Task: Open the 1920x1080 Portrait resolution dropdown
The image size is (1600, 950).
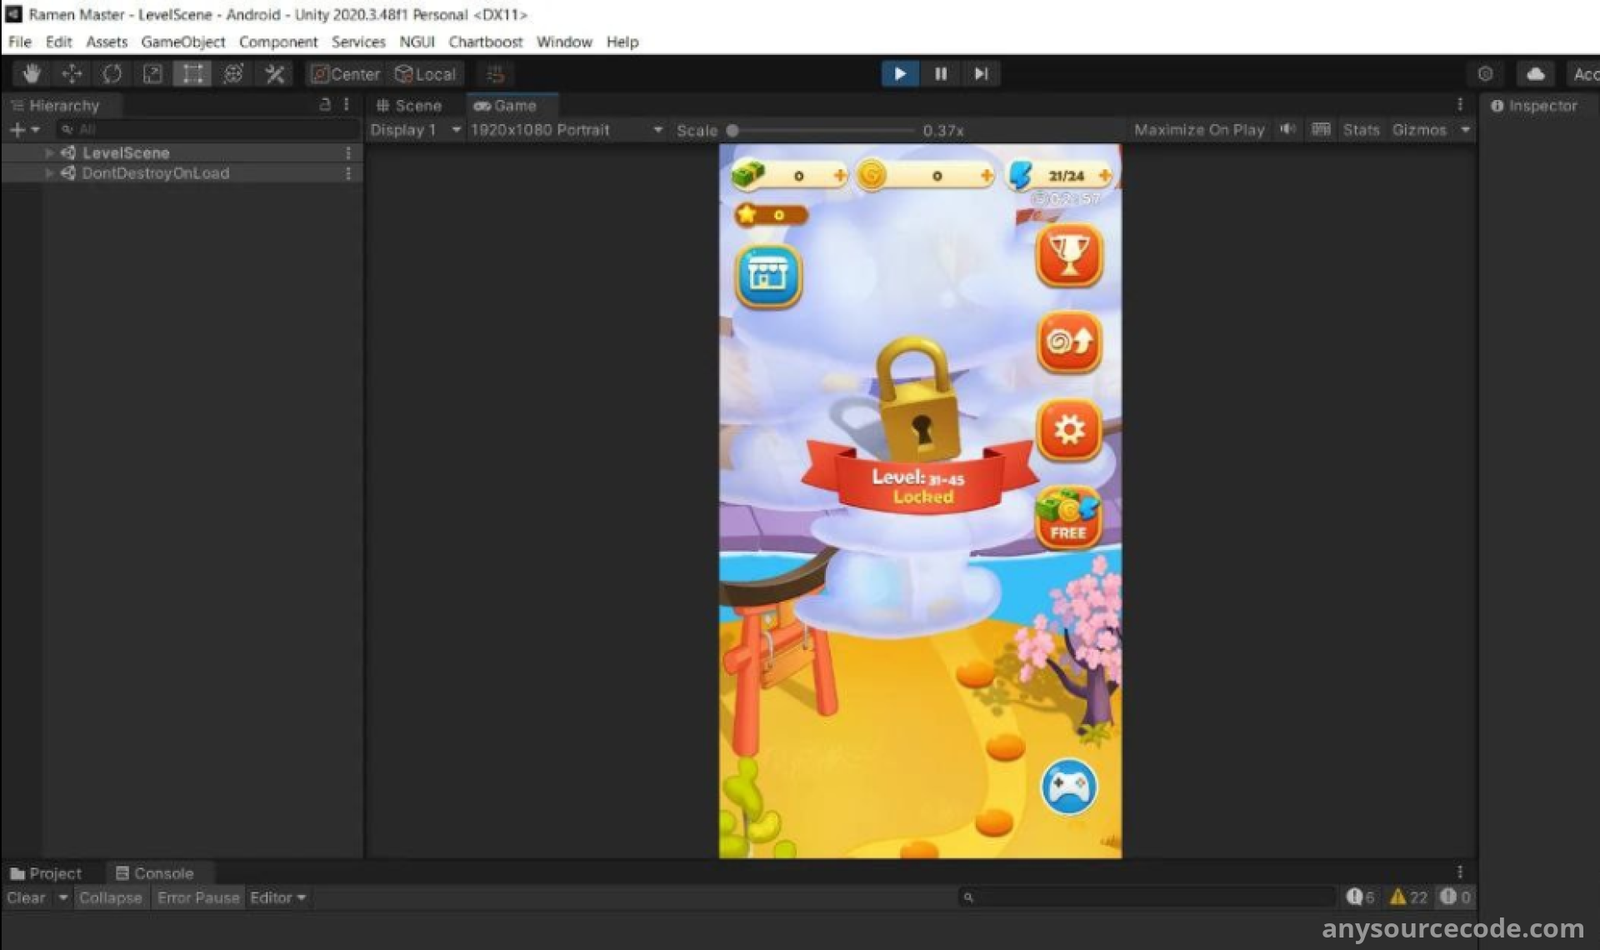Action: tap(565, 130)
